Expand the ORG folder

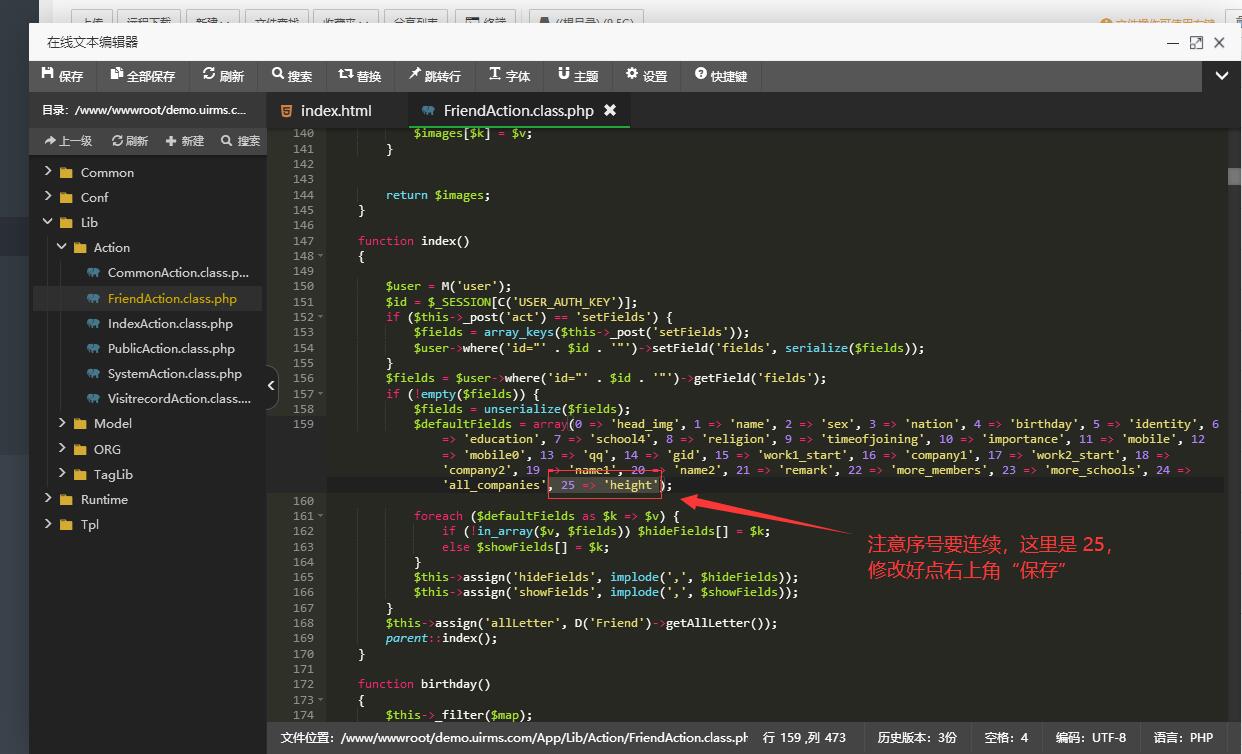(61, 449)
